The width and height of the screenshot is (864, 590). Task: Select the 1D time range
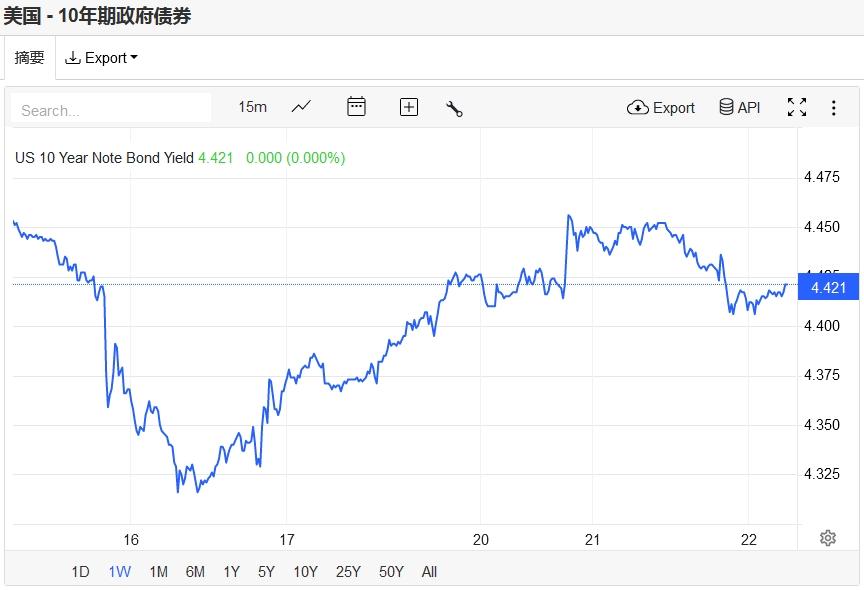point(80,572)
